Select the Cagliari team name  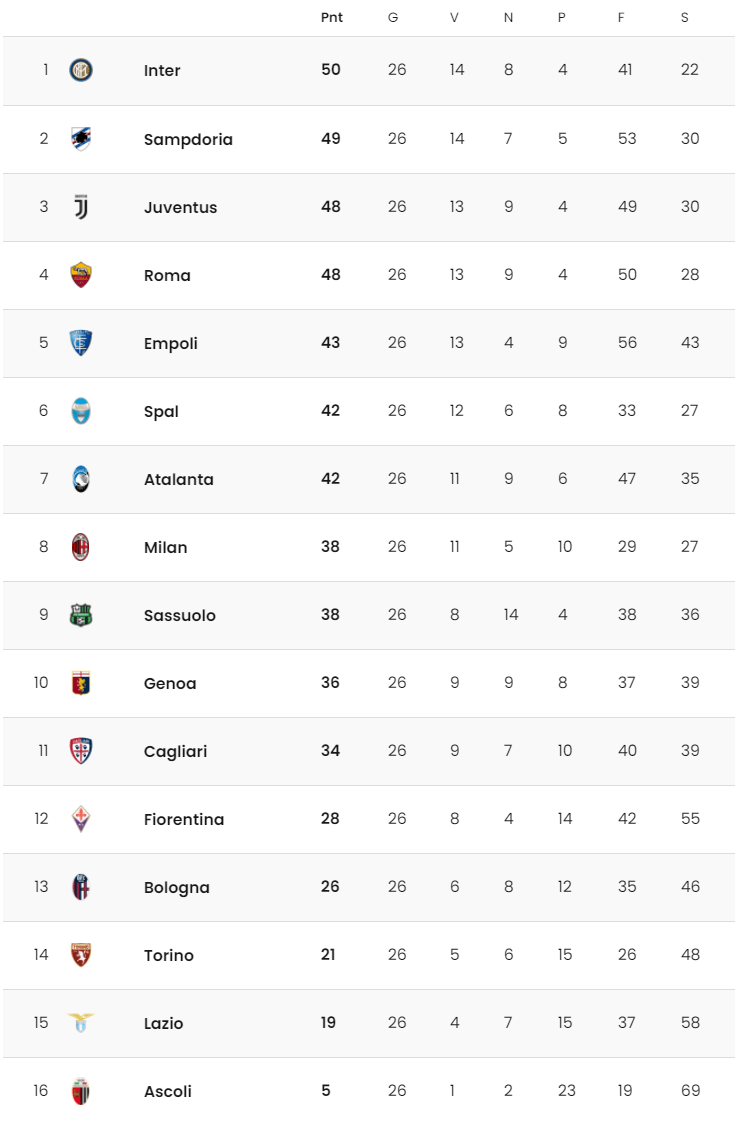(x=175, y=752)
